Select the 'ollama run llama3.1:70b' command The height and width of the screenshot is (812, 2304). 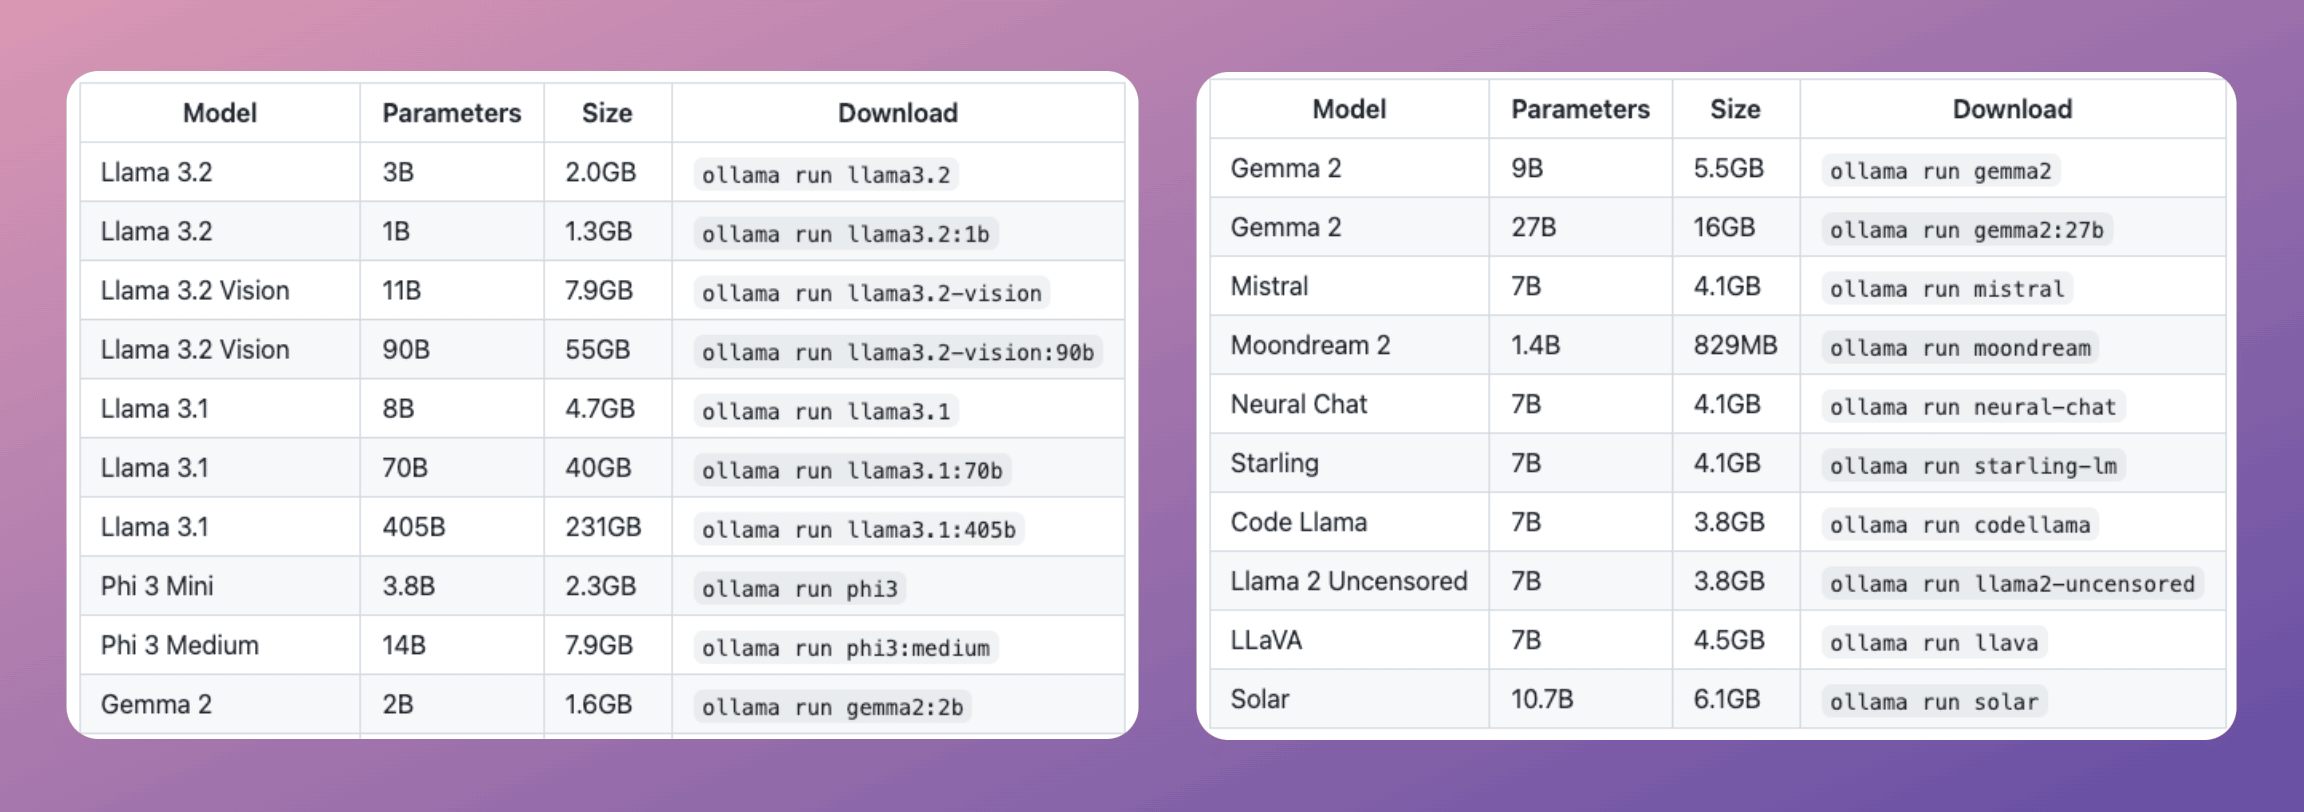(852, 470)
